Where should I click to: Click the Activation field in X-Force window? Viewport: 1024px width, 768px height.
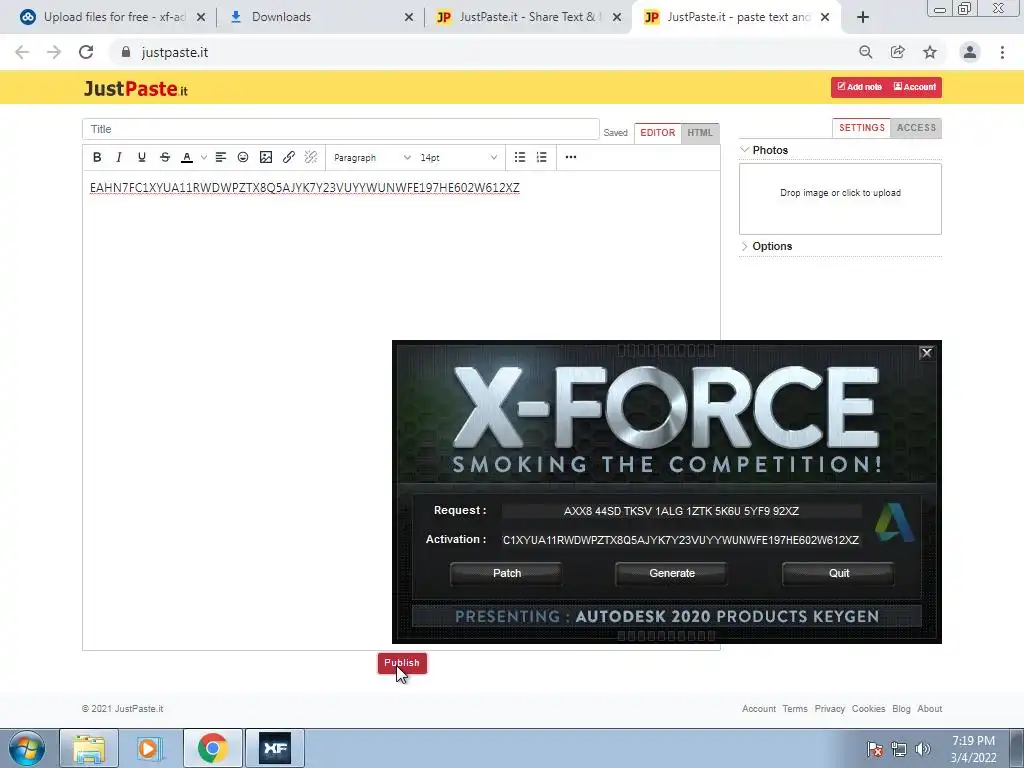tap(681, 540)
